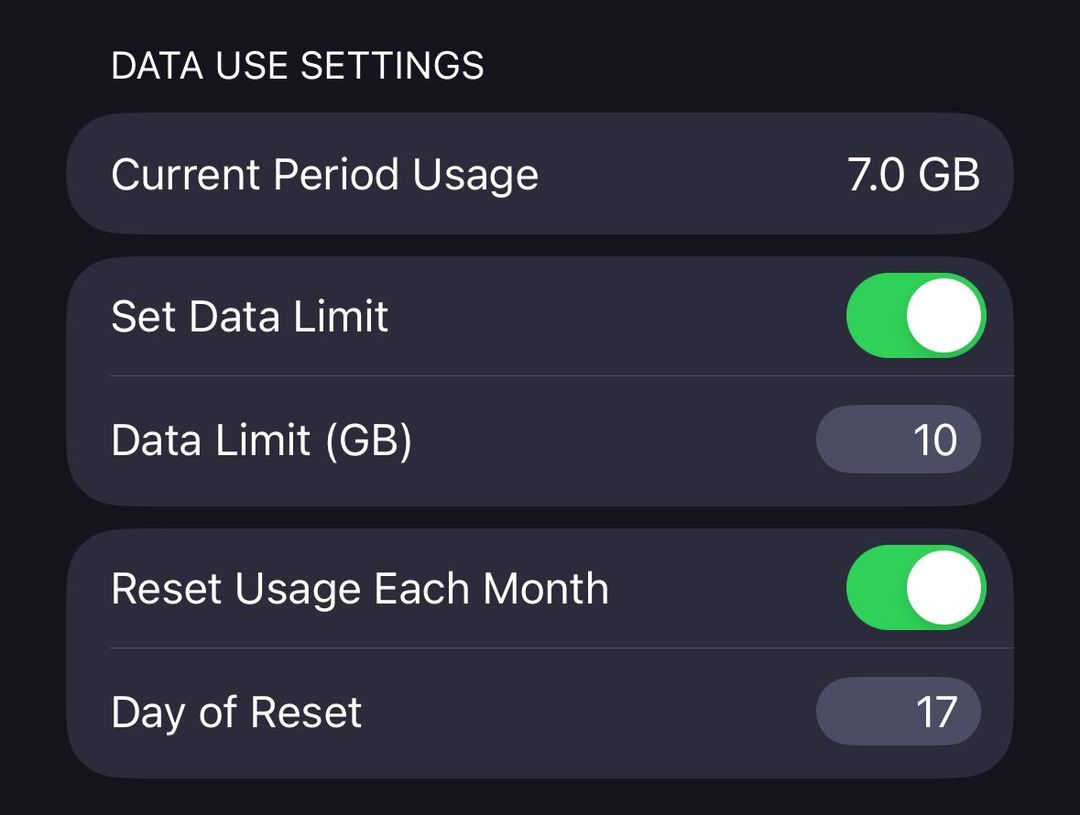The image size is (1080, 815).
Task: Select the Reset Usage Each Month label
Action: click(x=360, y=588)
